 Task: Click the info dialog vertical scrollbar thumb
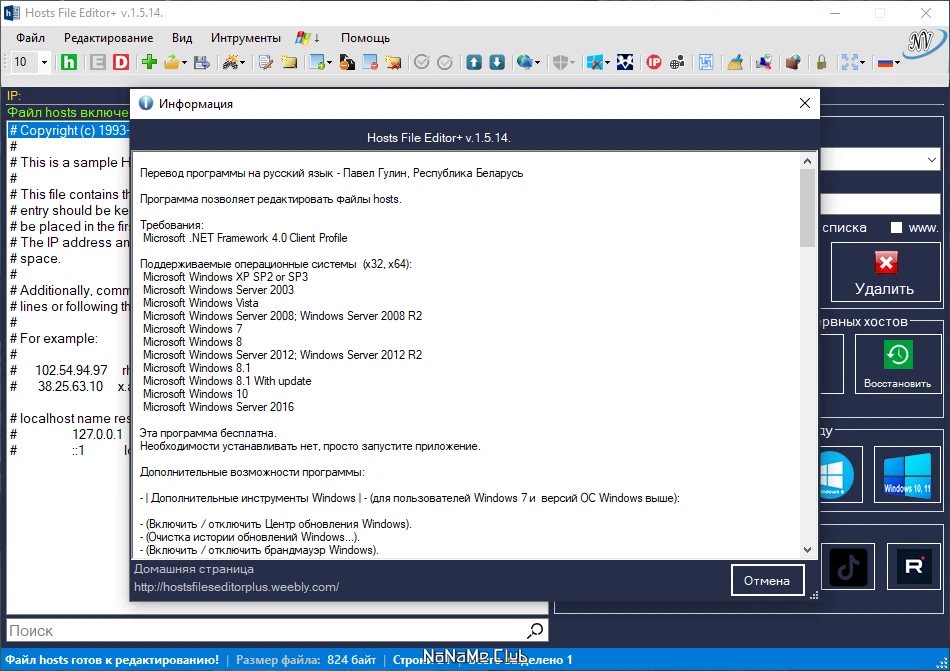coord(807,208)
